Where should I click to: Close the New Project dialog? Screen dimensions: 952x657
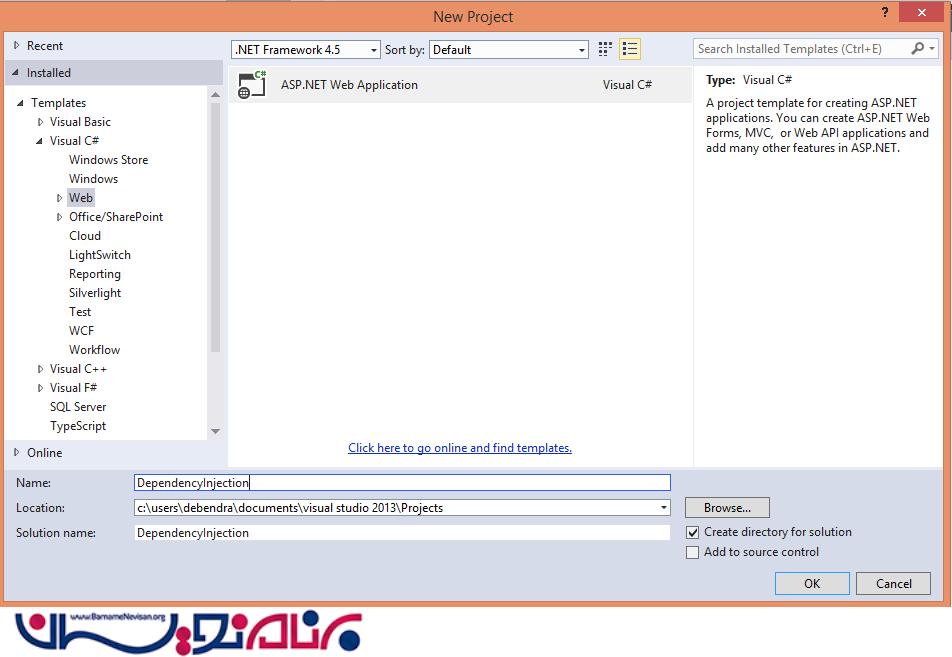click(921, 13)
